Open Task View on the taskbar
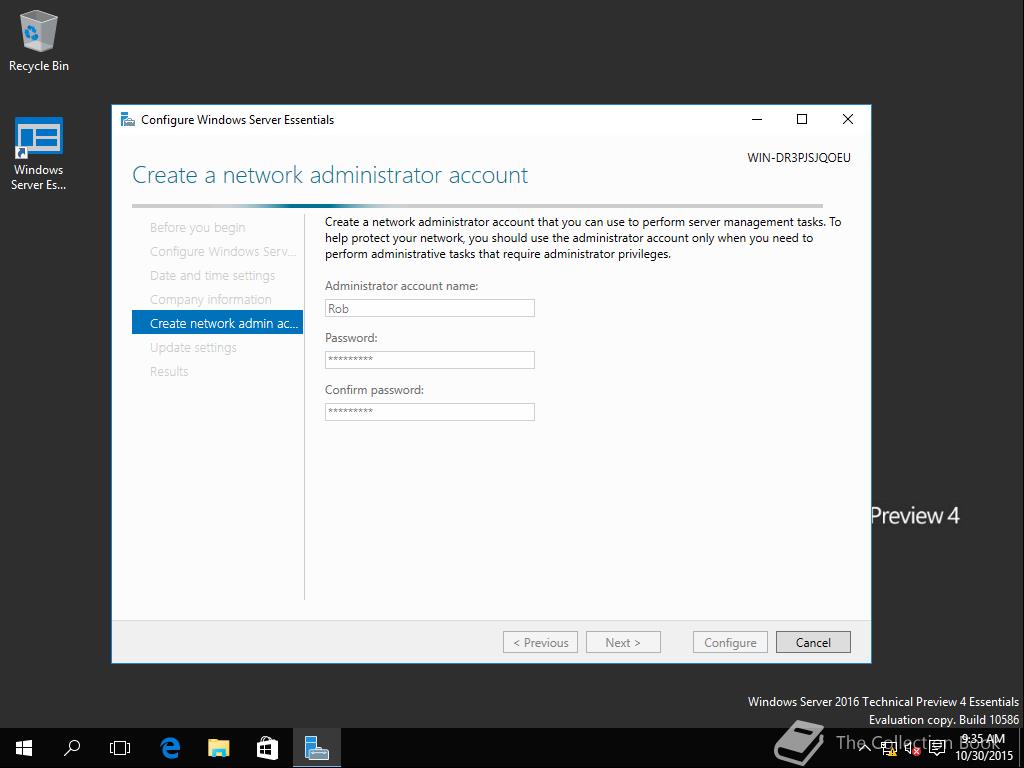 (120, 748)
